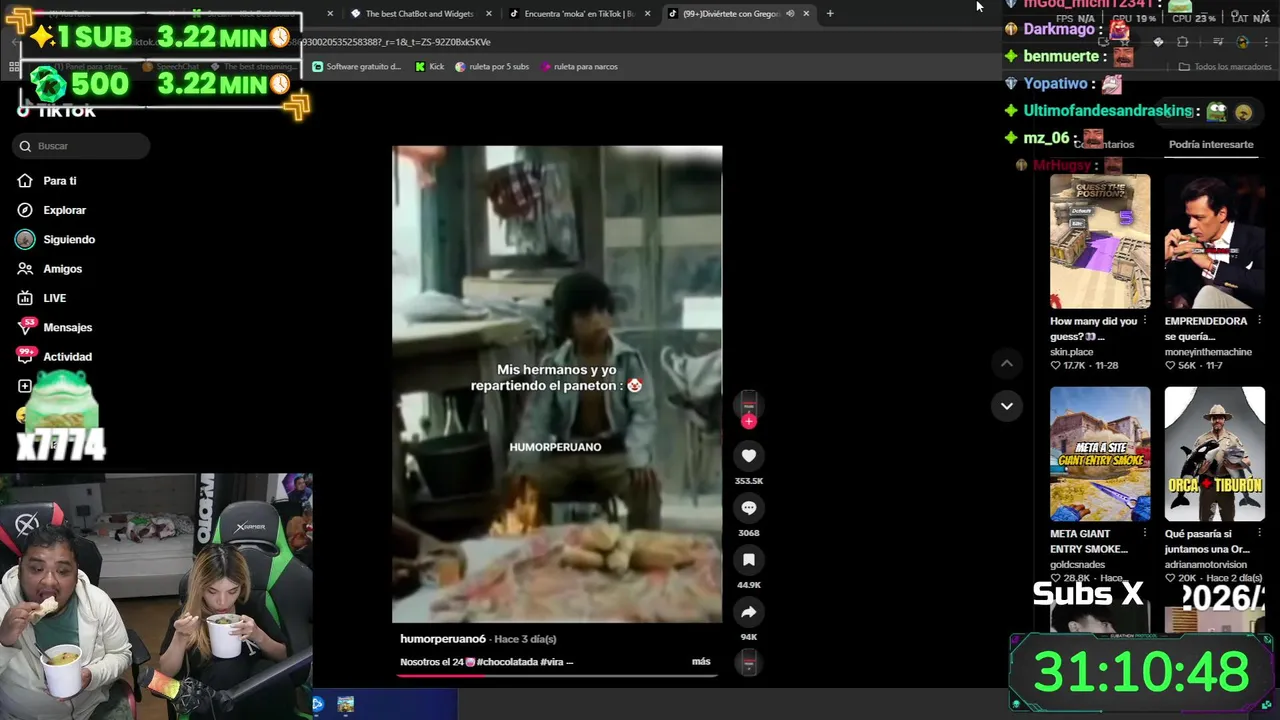Open goldcsnades creator link
1280x720 pixels.
(1078, 565)
